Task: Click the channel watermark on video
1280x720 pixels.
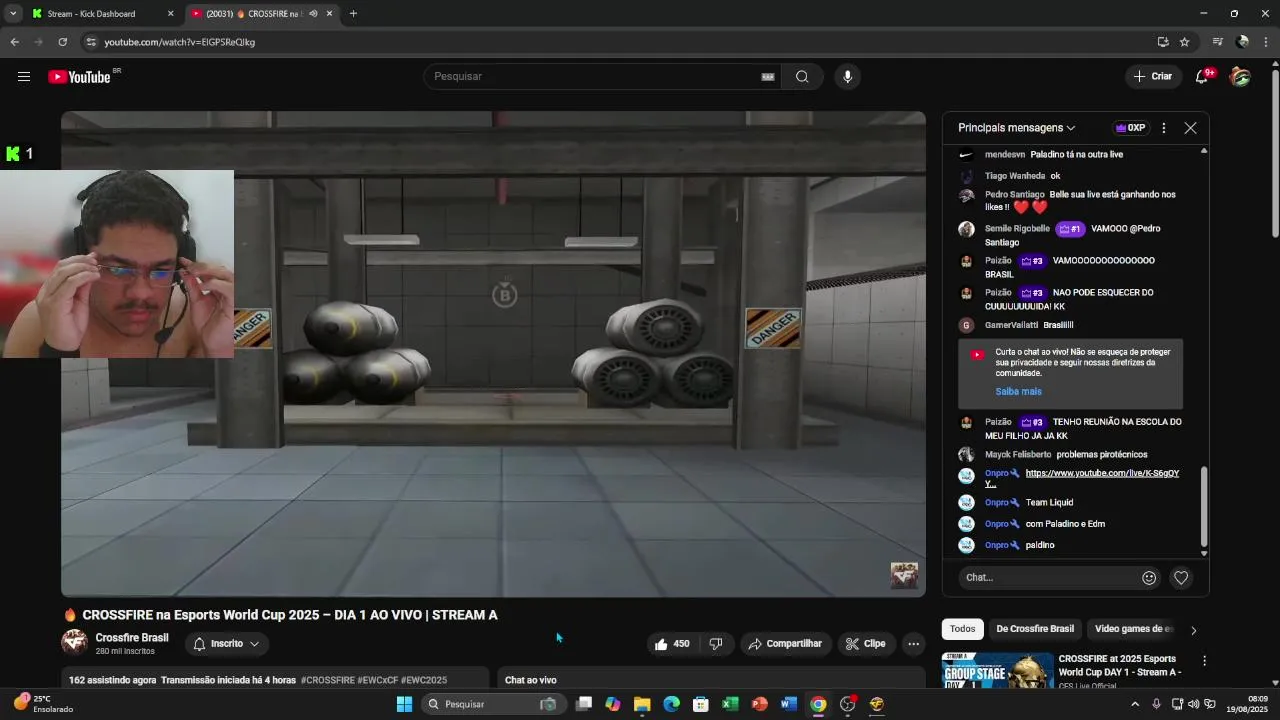Action: click(x=904, y=576)
